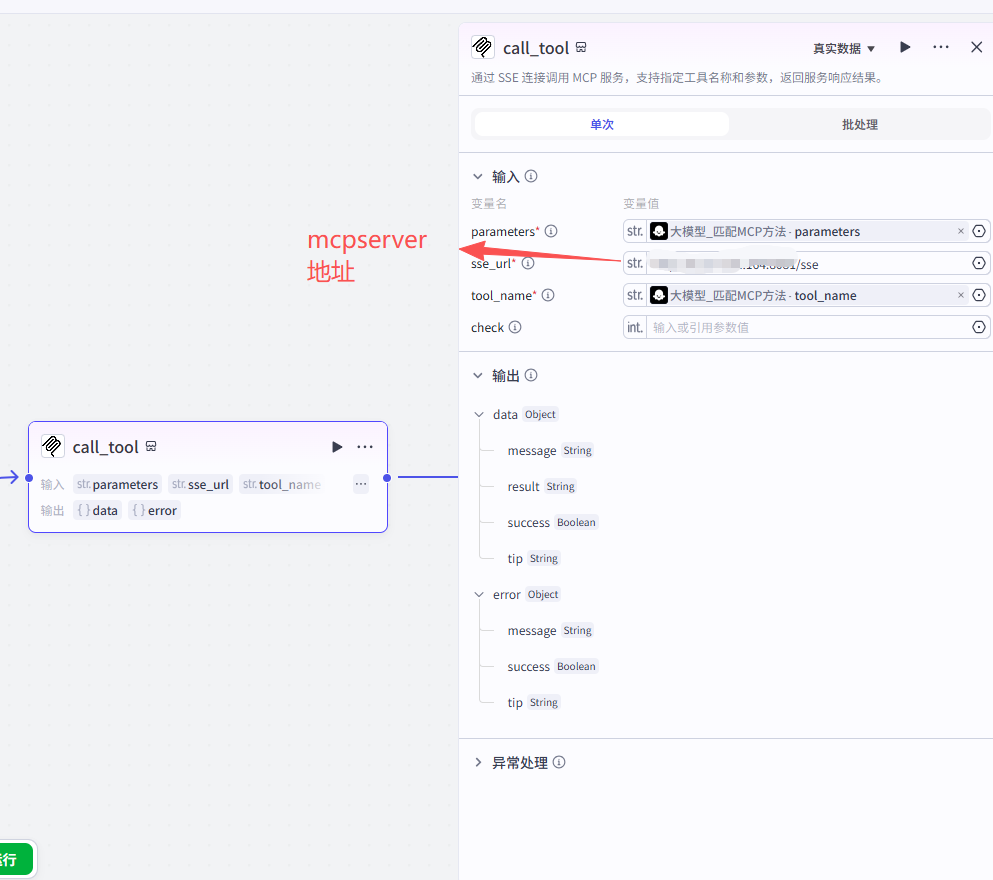The width and height of the screenshot is (993, 880).
Task: Click the variable picker icon in sse_url row
Action: point(979,263)
